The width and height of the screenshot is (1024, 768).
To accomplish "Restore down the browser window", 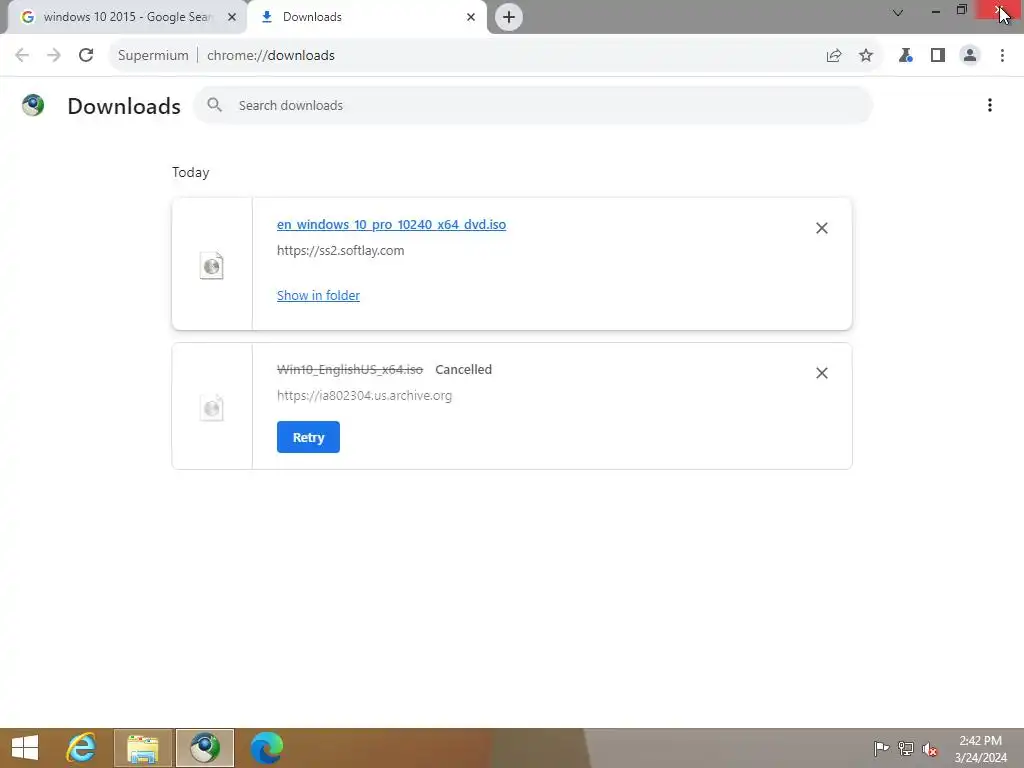I will pyautogui.click(x=961, y=10).
